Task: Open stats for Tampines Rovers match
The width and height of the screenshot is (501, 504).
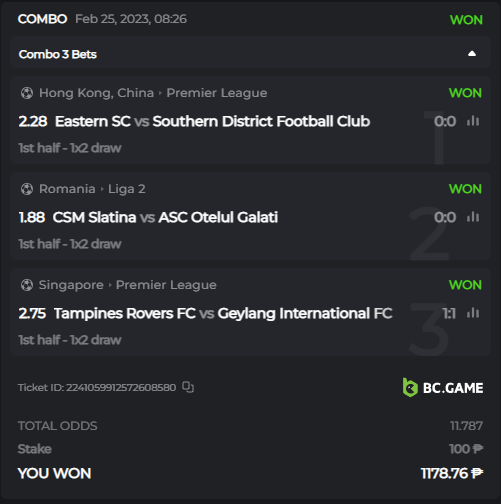Action: pos(473,313)
